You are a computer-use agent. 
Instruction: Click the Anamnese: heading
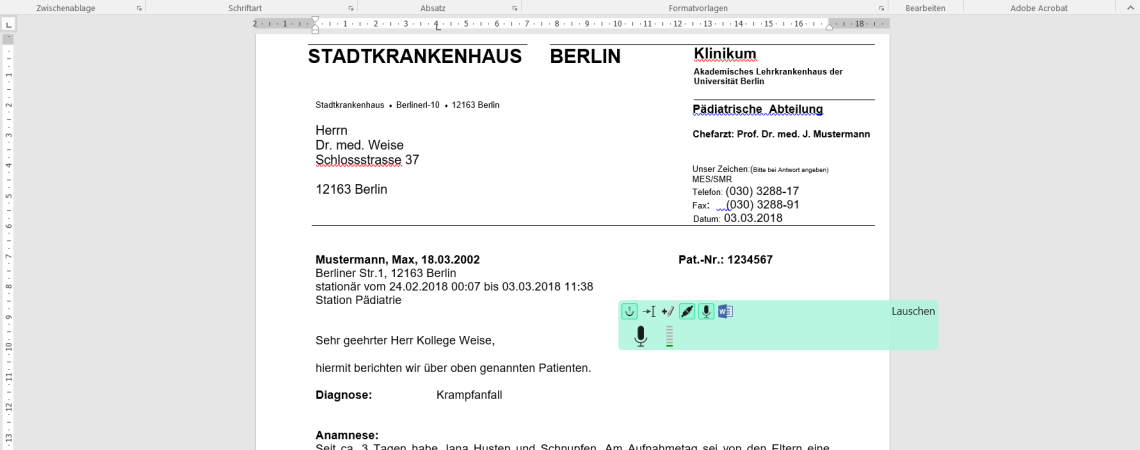[x=347, y=435]
